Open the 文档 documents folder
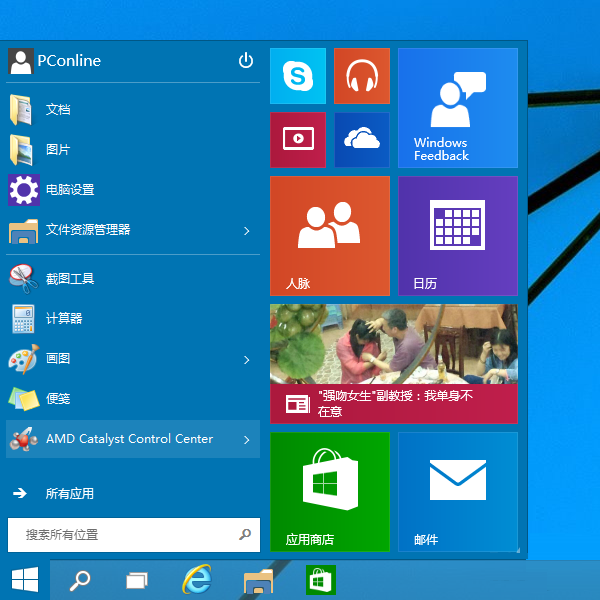600x600 pixels. pos(133,109)
